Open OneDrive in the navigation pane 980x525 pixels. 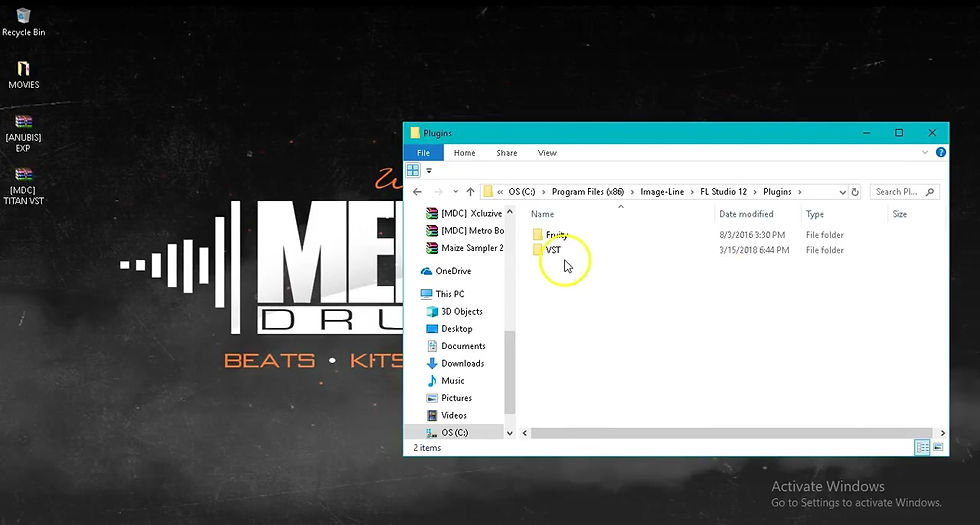pyautogui.click(x=446, y=271)
